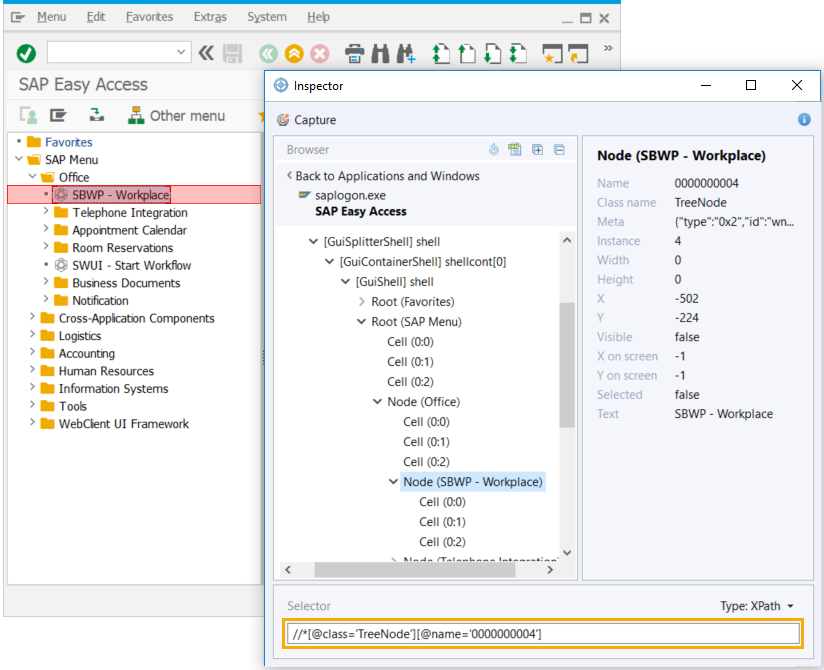Select SBWP - Workplace in SAP menu tree
824x670 pixels.
coord(120,194)
